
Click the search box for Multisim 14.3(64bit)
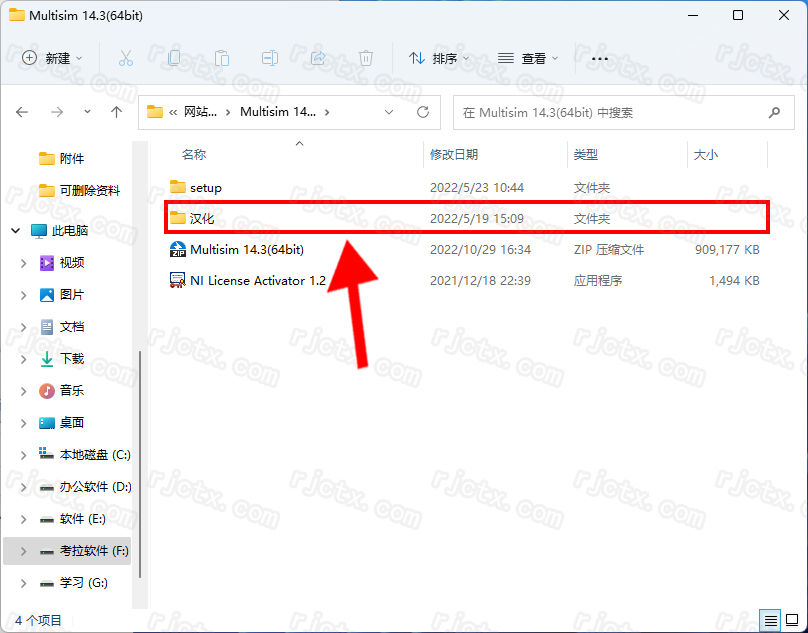610,112
